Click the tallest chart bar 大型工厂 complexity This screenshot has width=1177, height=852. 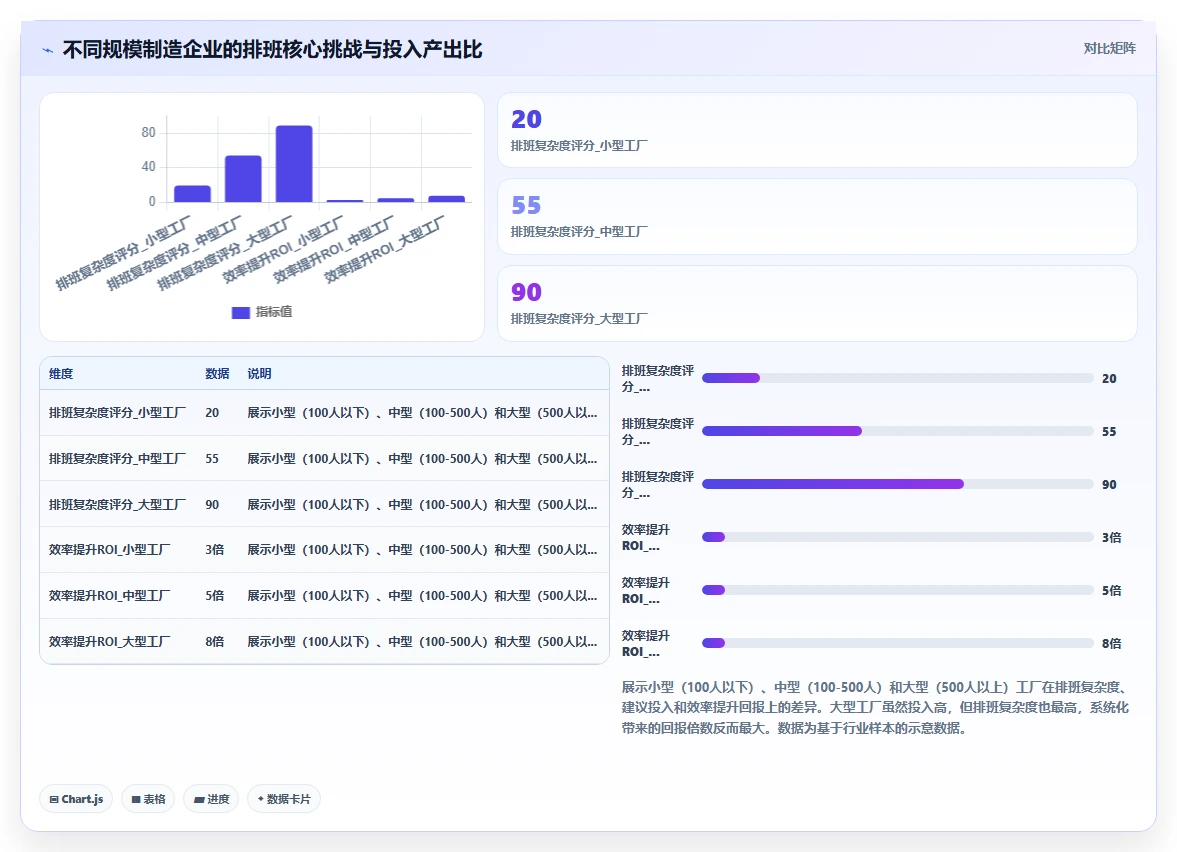(x=294, y=164)
